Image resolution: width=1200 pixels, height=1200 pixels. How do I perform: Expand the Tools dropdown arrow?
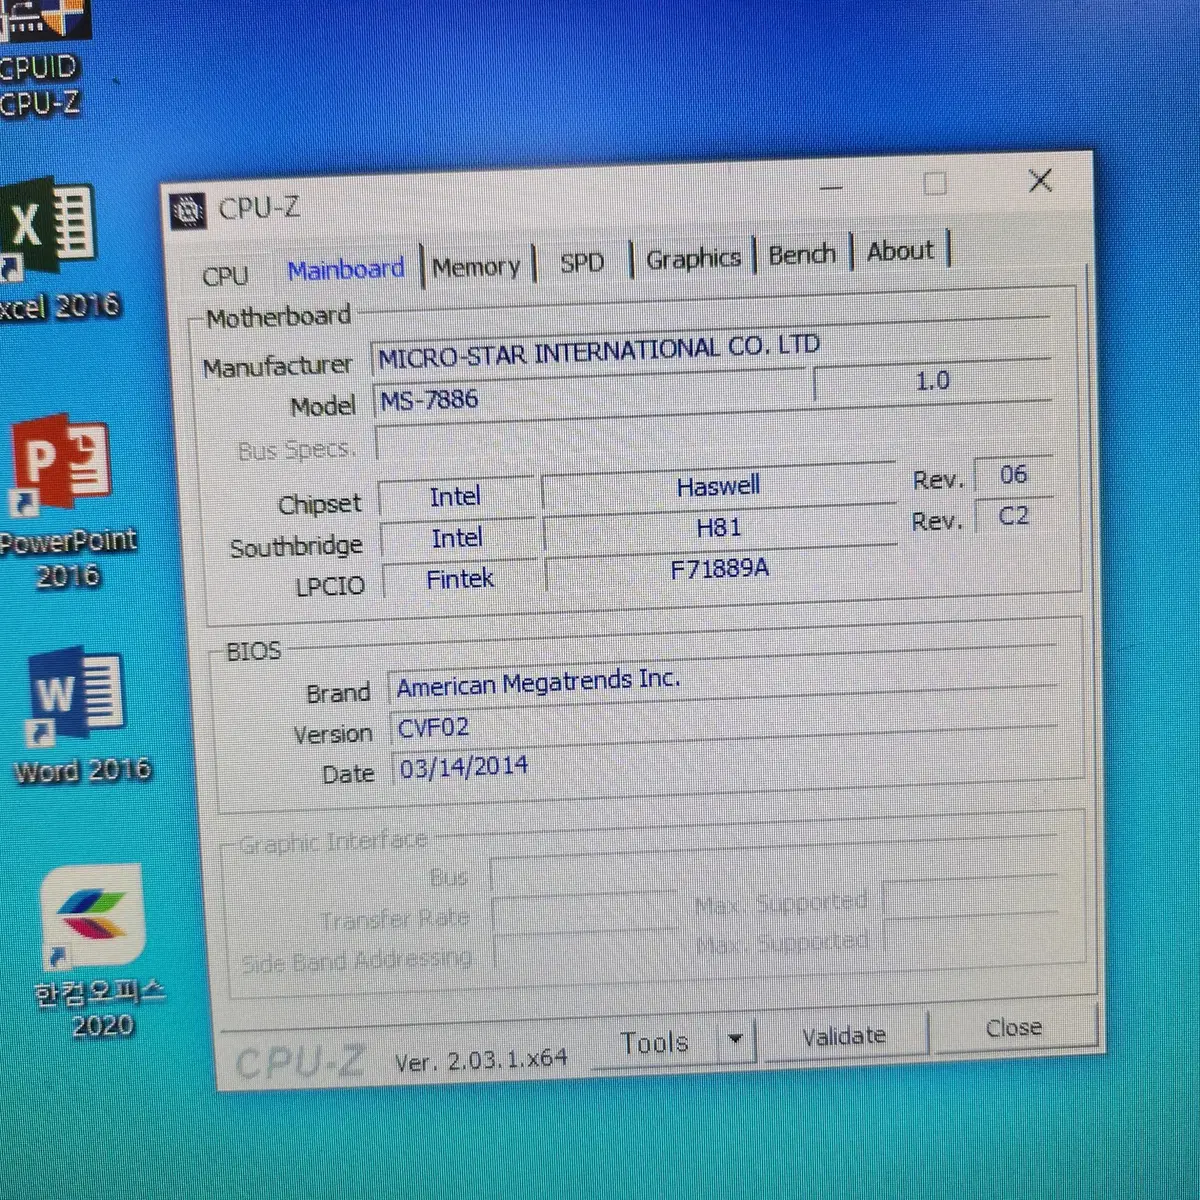(x=736, y=1040)
